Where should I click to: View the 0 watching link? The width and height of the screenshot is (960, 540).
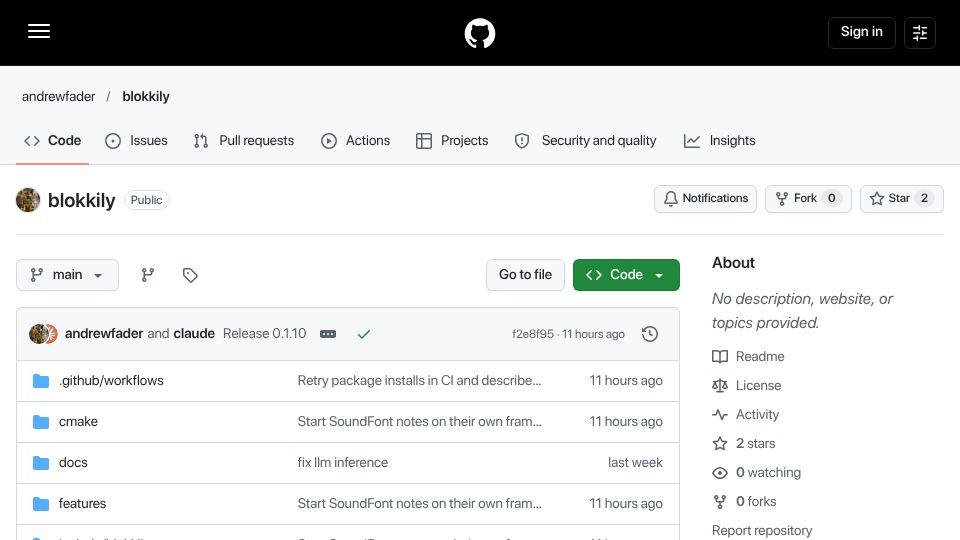click(x=757, y=473)
